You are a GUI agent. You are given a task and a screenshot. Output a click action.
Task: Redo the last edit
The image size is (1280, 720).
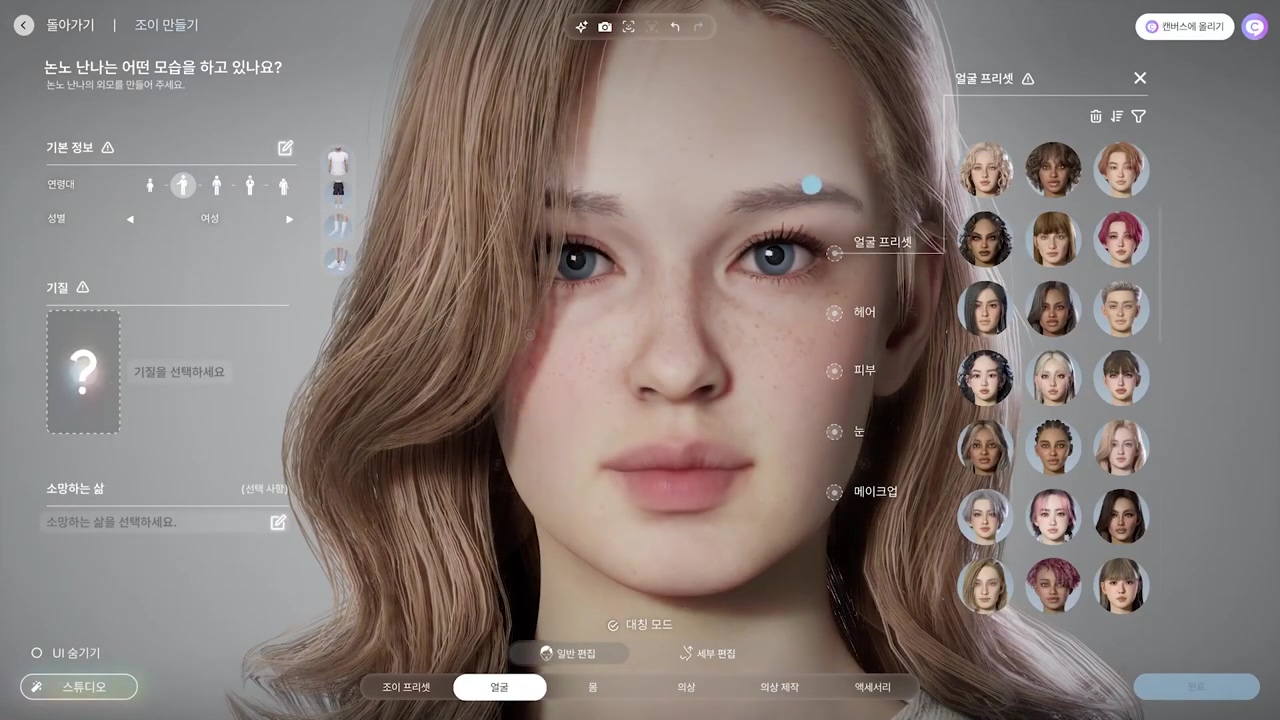(x=698, y=27)
